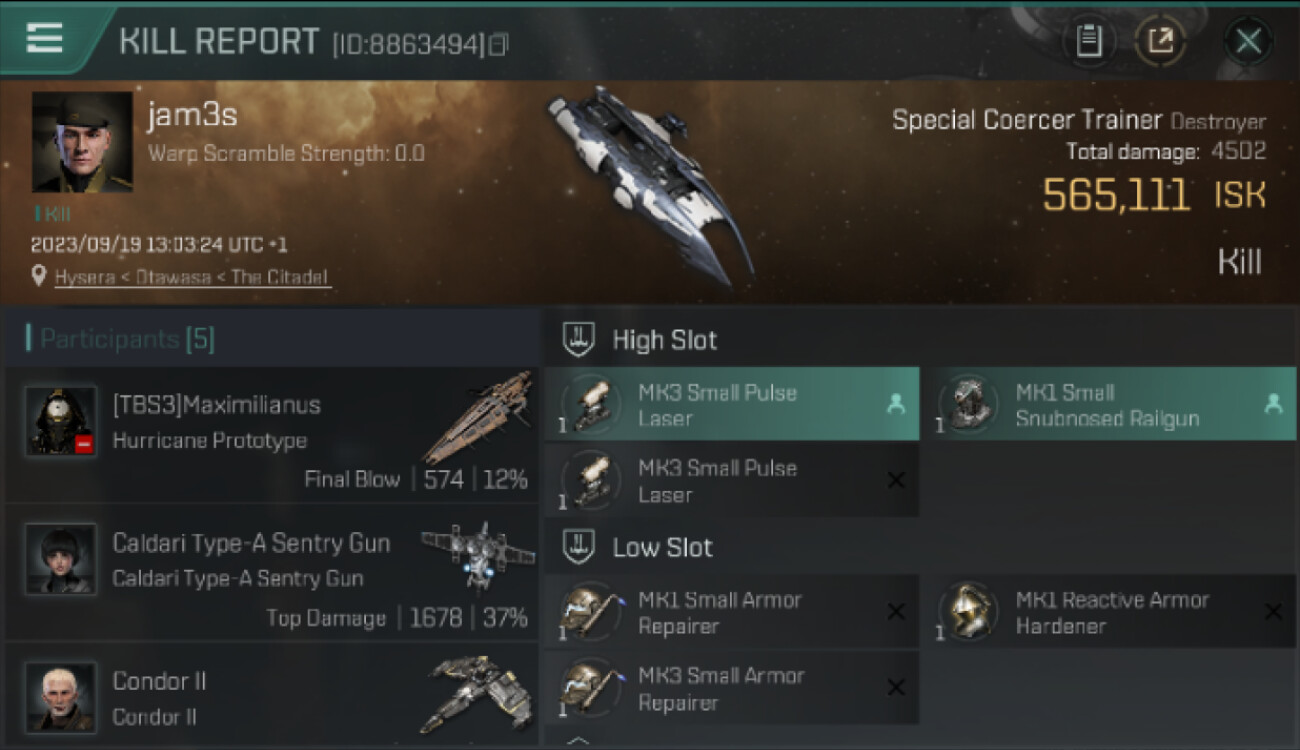Collapse the Low Slot section
Image resolution: width=1300 pixels, height=750 pixels.
click(x=578, y=547)
